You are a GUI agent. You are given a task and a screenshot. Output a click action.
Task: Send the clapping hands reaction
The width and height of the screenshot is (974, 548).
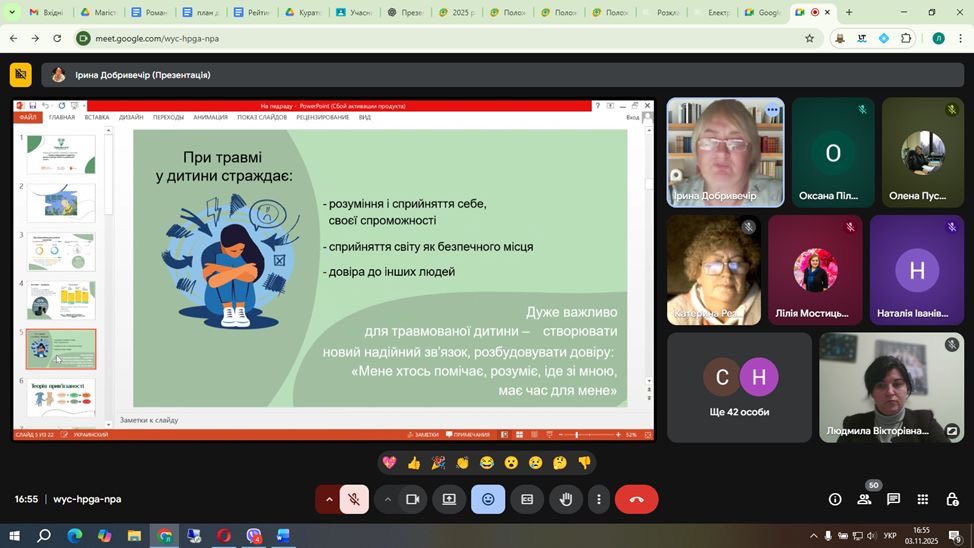[x=462, y=462]
